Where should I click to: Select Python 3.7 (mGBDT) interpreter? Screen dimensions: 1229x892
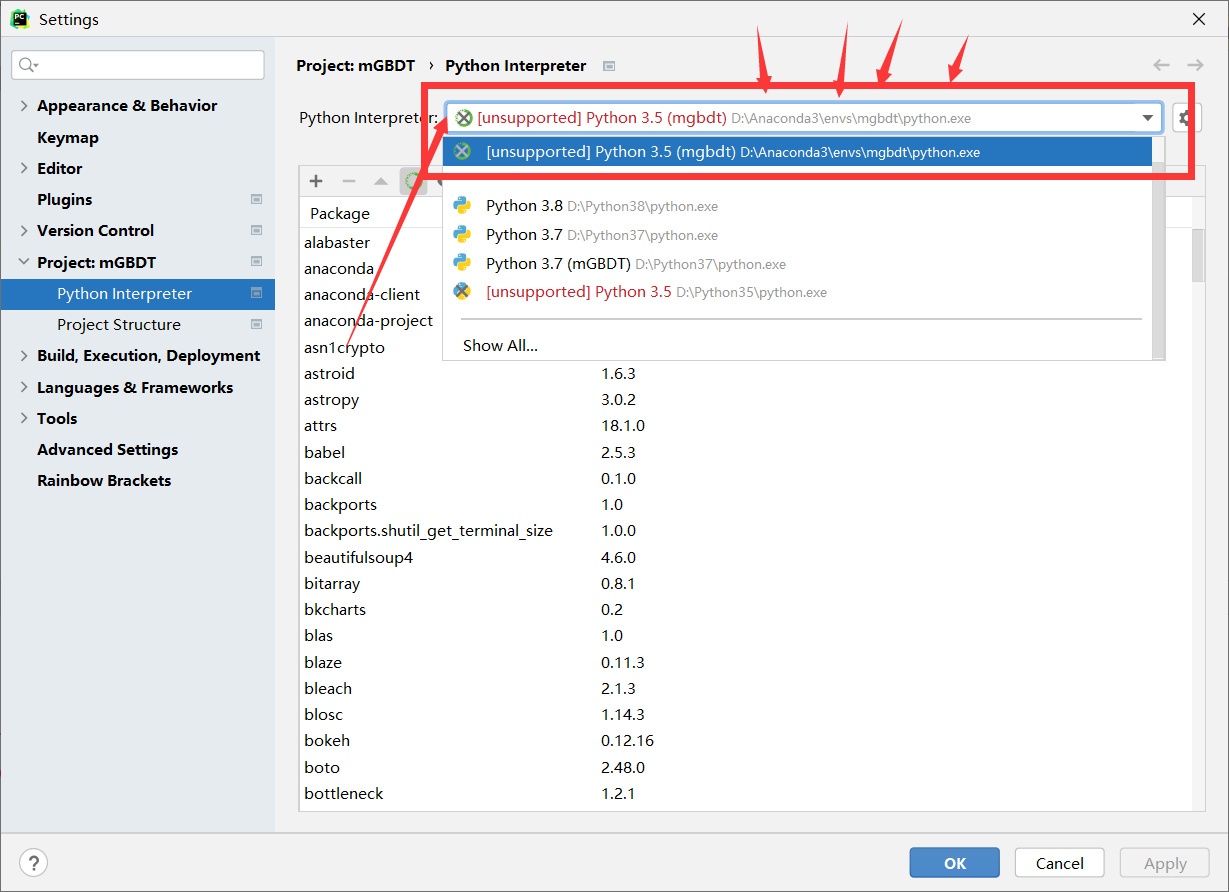click(x=797, y=264)
